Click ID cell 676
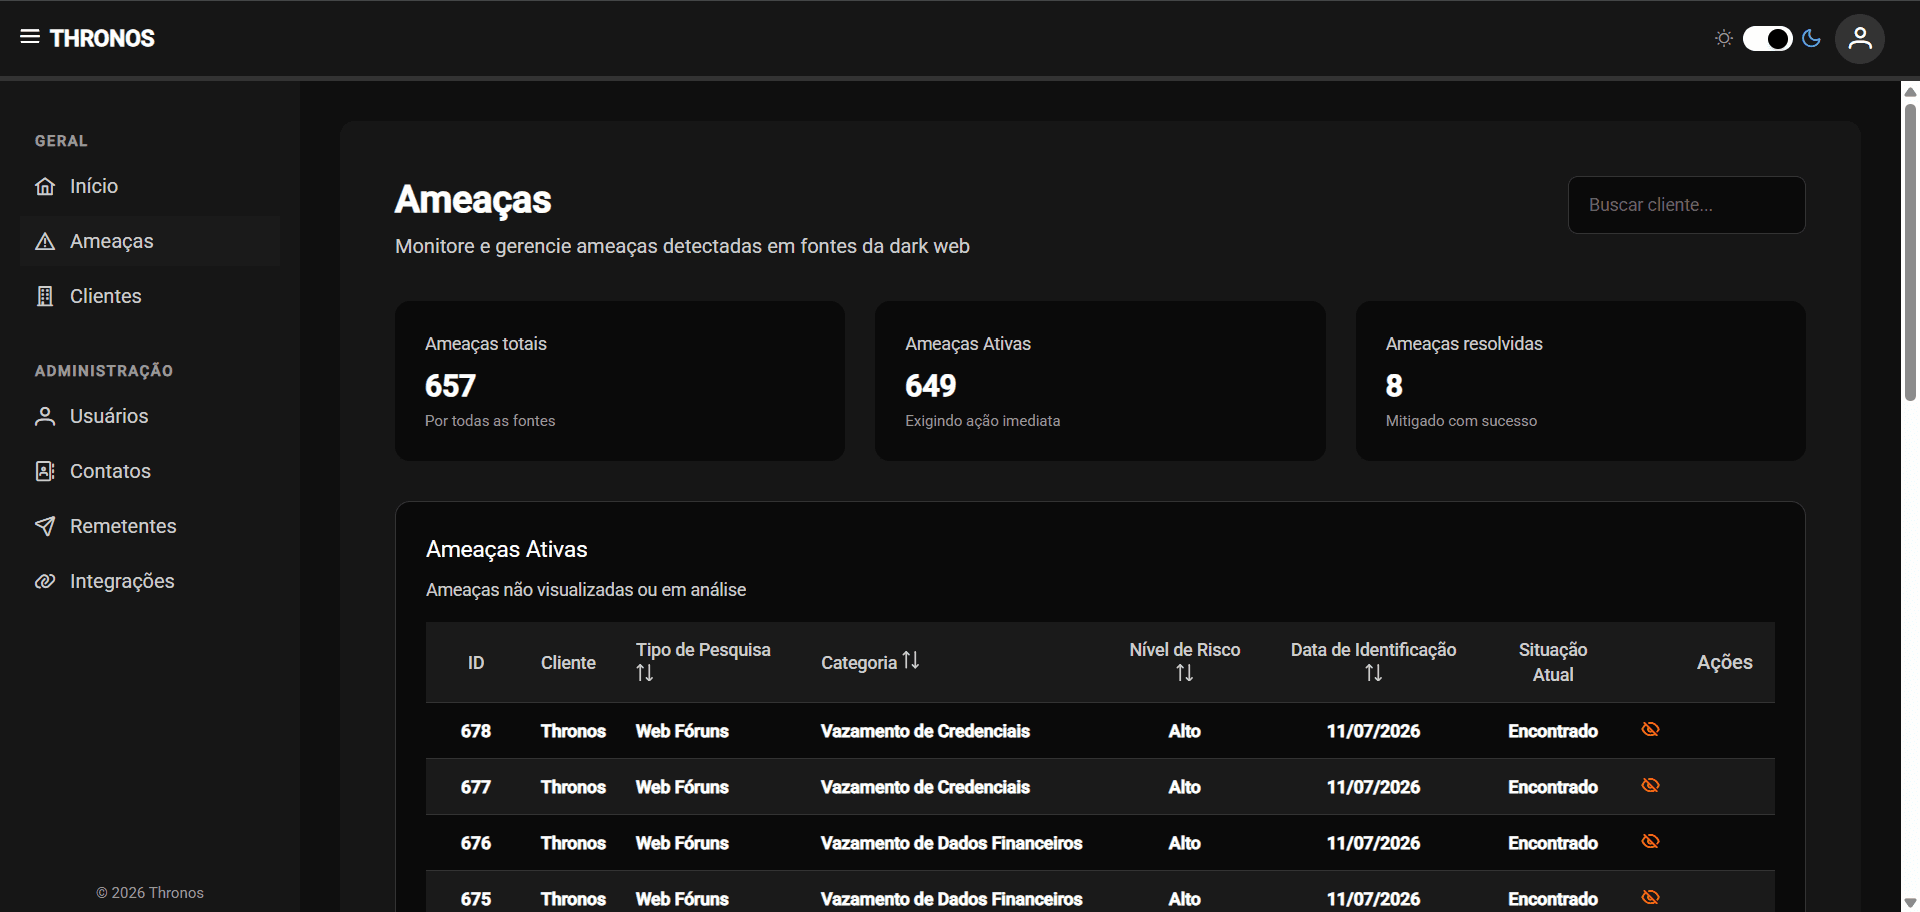Screen dimensions: 1920x912 (x=476, y=843)
